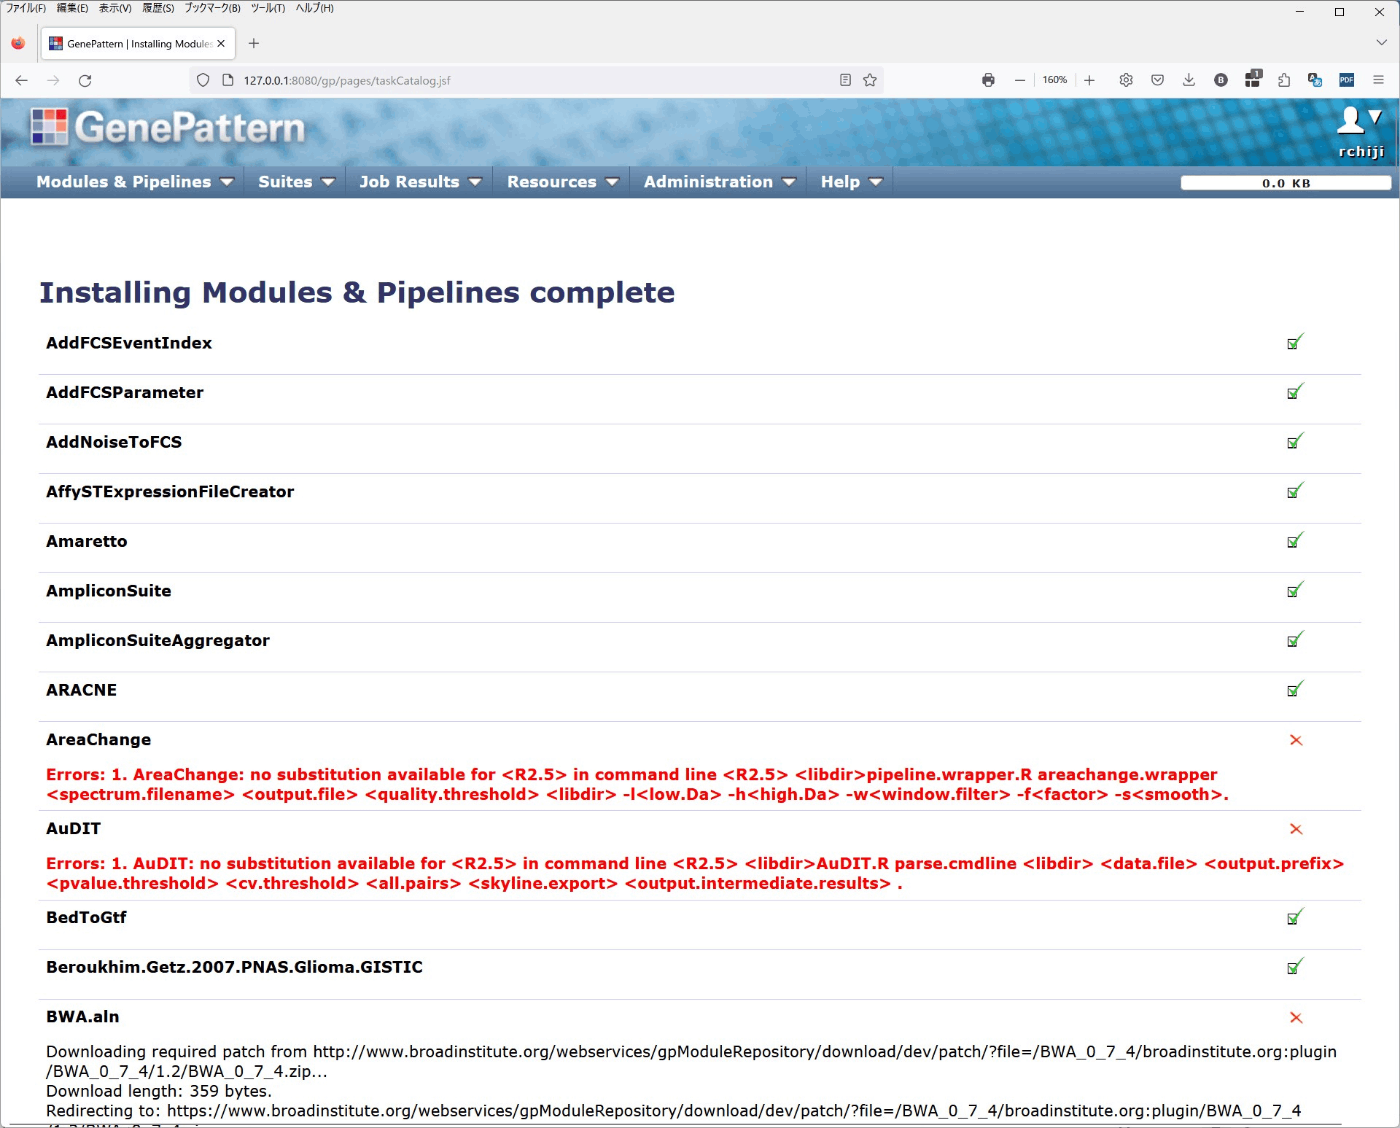This screenshot has height=1128, width=1400.
Task: Click the AreaChange module name
Action: [x=98, y=740]
